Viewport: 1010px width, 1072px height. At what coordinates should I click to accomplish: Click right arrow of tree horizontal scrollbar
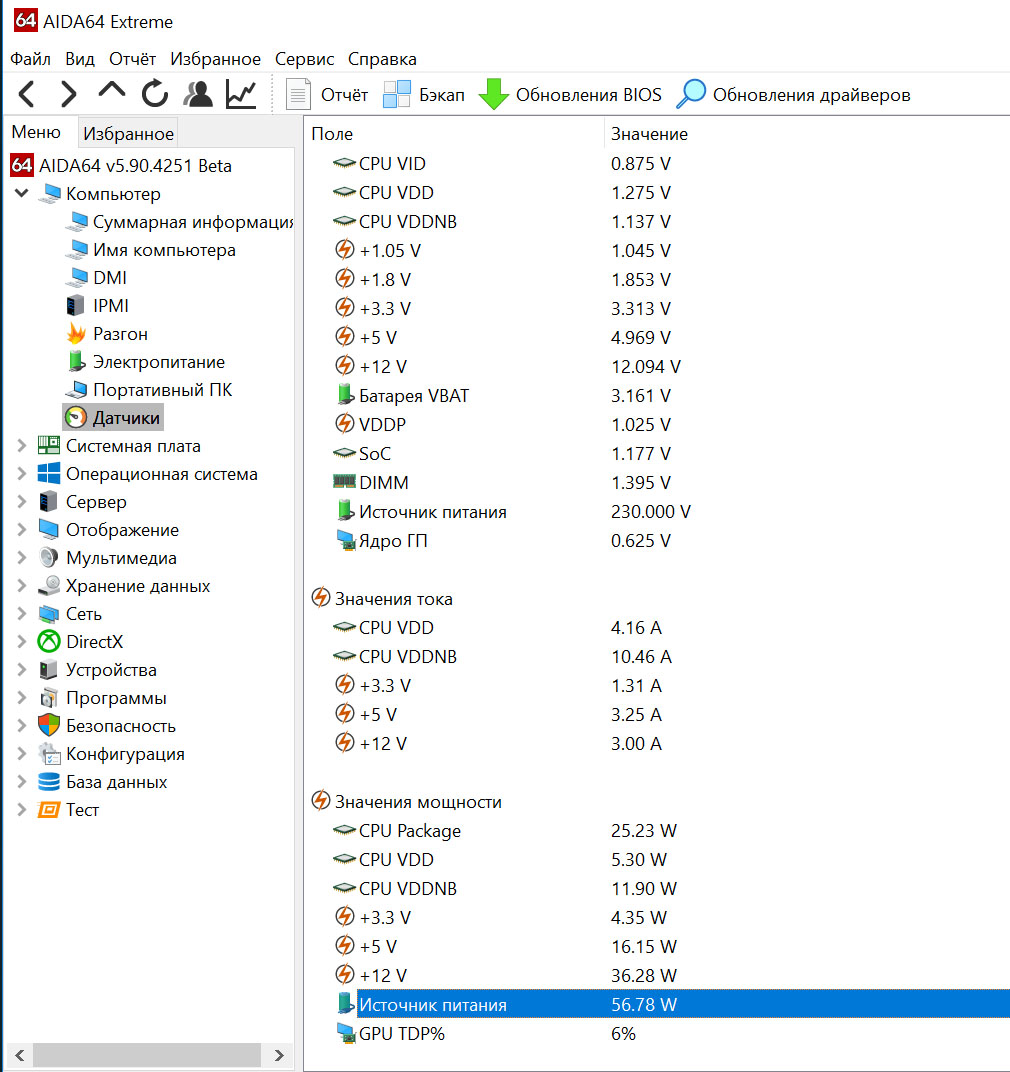point(278,1055)
